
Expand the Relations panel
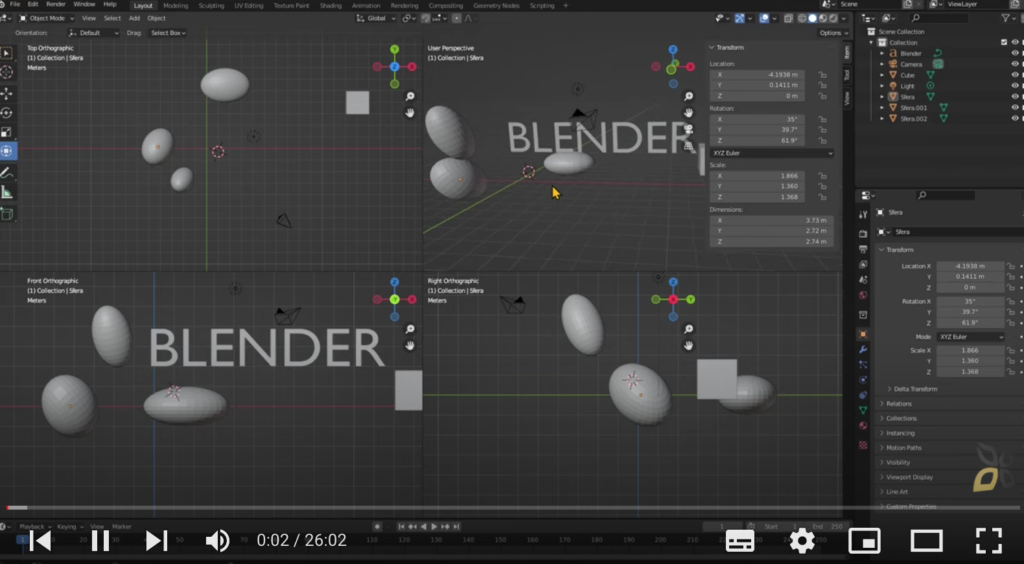[x=899, y=404]
